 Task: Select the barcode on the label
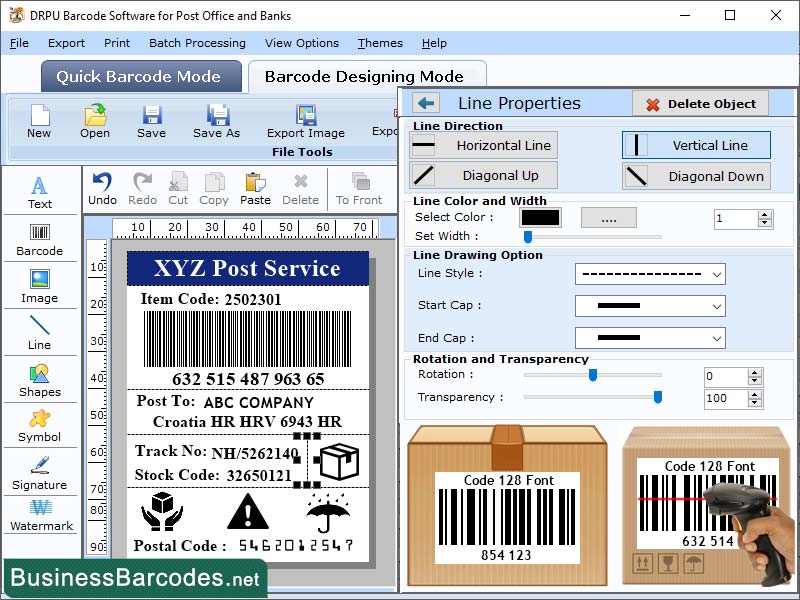247,339
